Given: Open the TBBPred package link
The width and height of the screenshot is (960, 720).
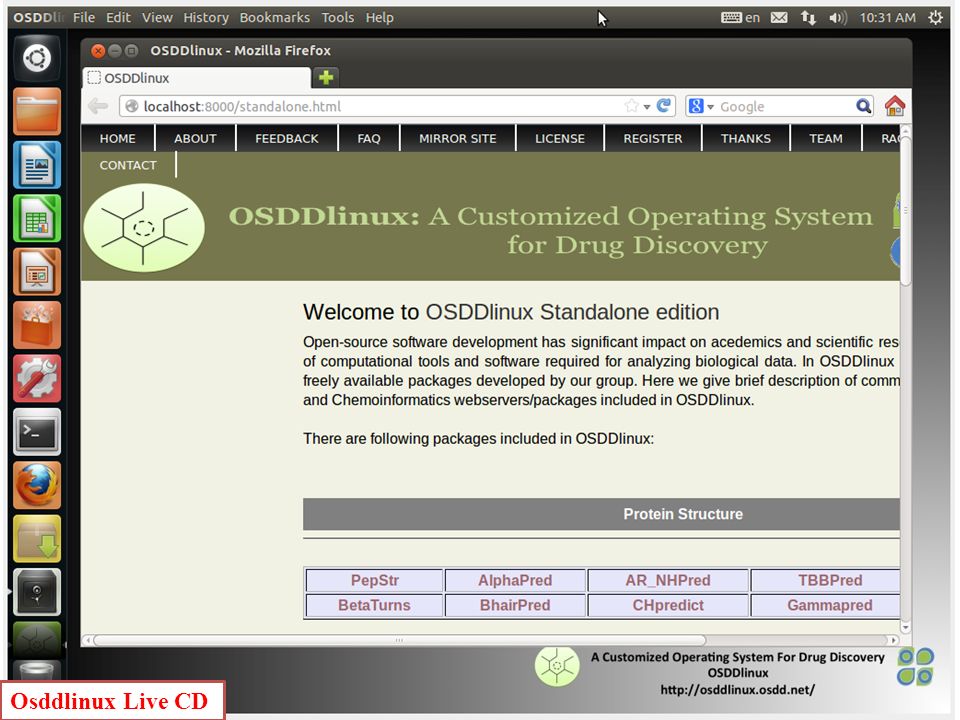Looking at the screenshot, I should [830, 580].
